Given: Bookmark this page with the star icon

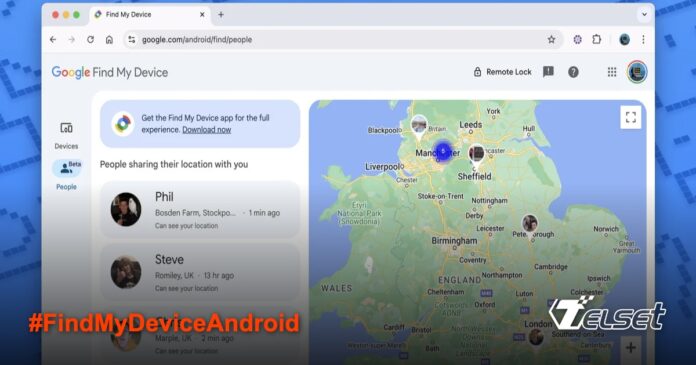Looking at the screenshot, I should click(551, 40).
